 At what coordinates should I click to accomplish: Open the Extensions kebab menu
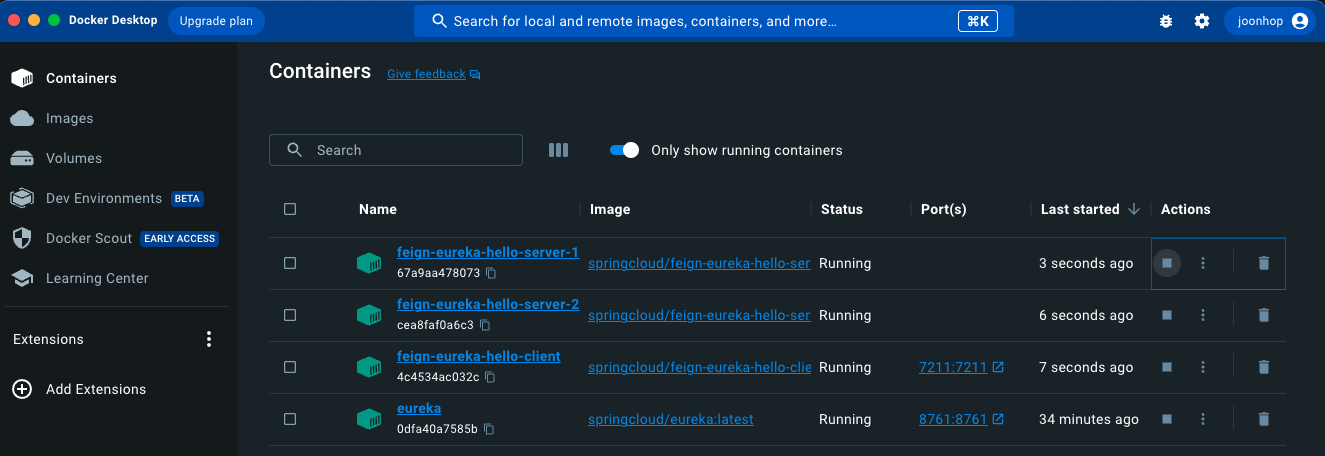209,339
